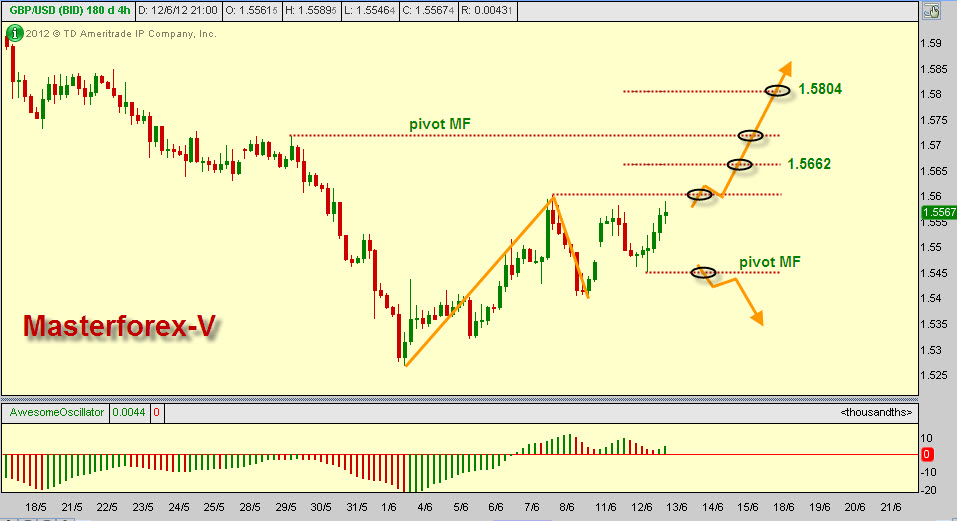The height and width of the screenshot is (521, 957).
Task: Click the R: 0.00431 range value
Action: 486,10
